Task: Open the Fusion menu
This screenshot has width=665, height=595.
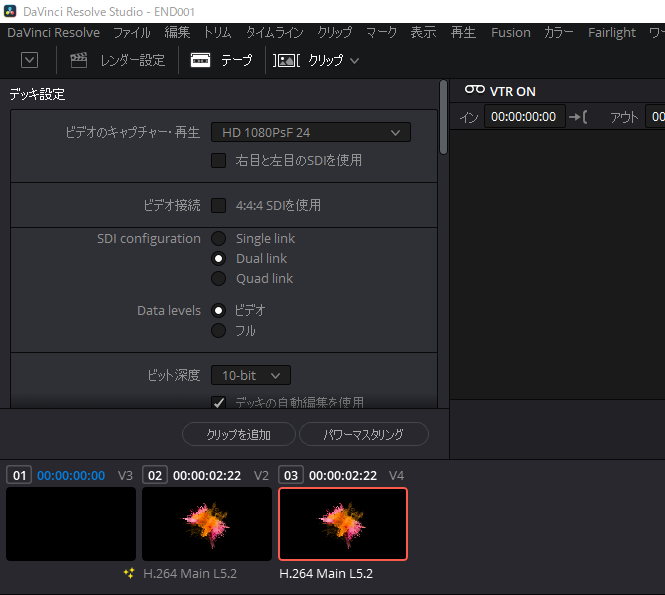Action: click(510, 32)
